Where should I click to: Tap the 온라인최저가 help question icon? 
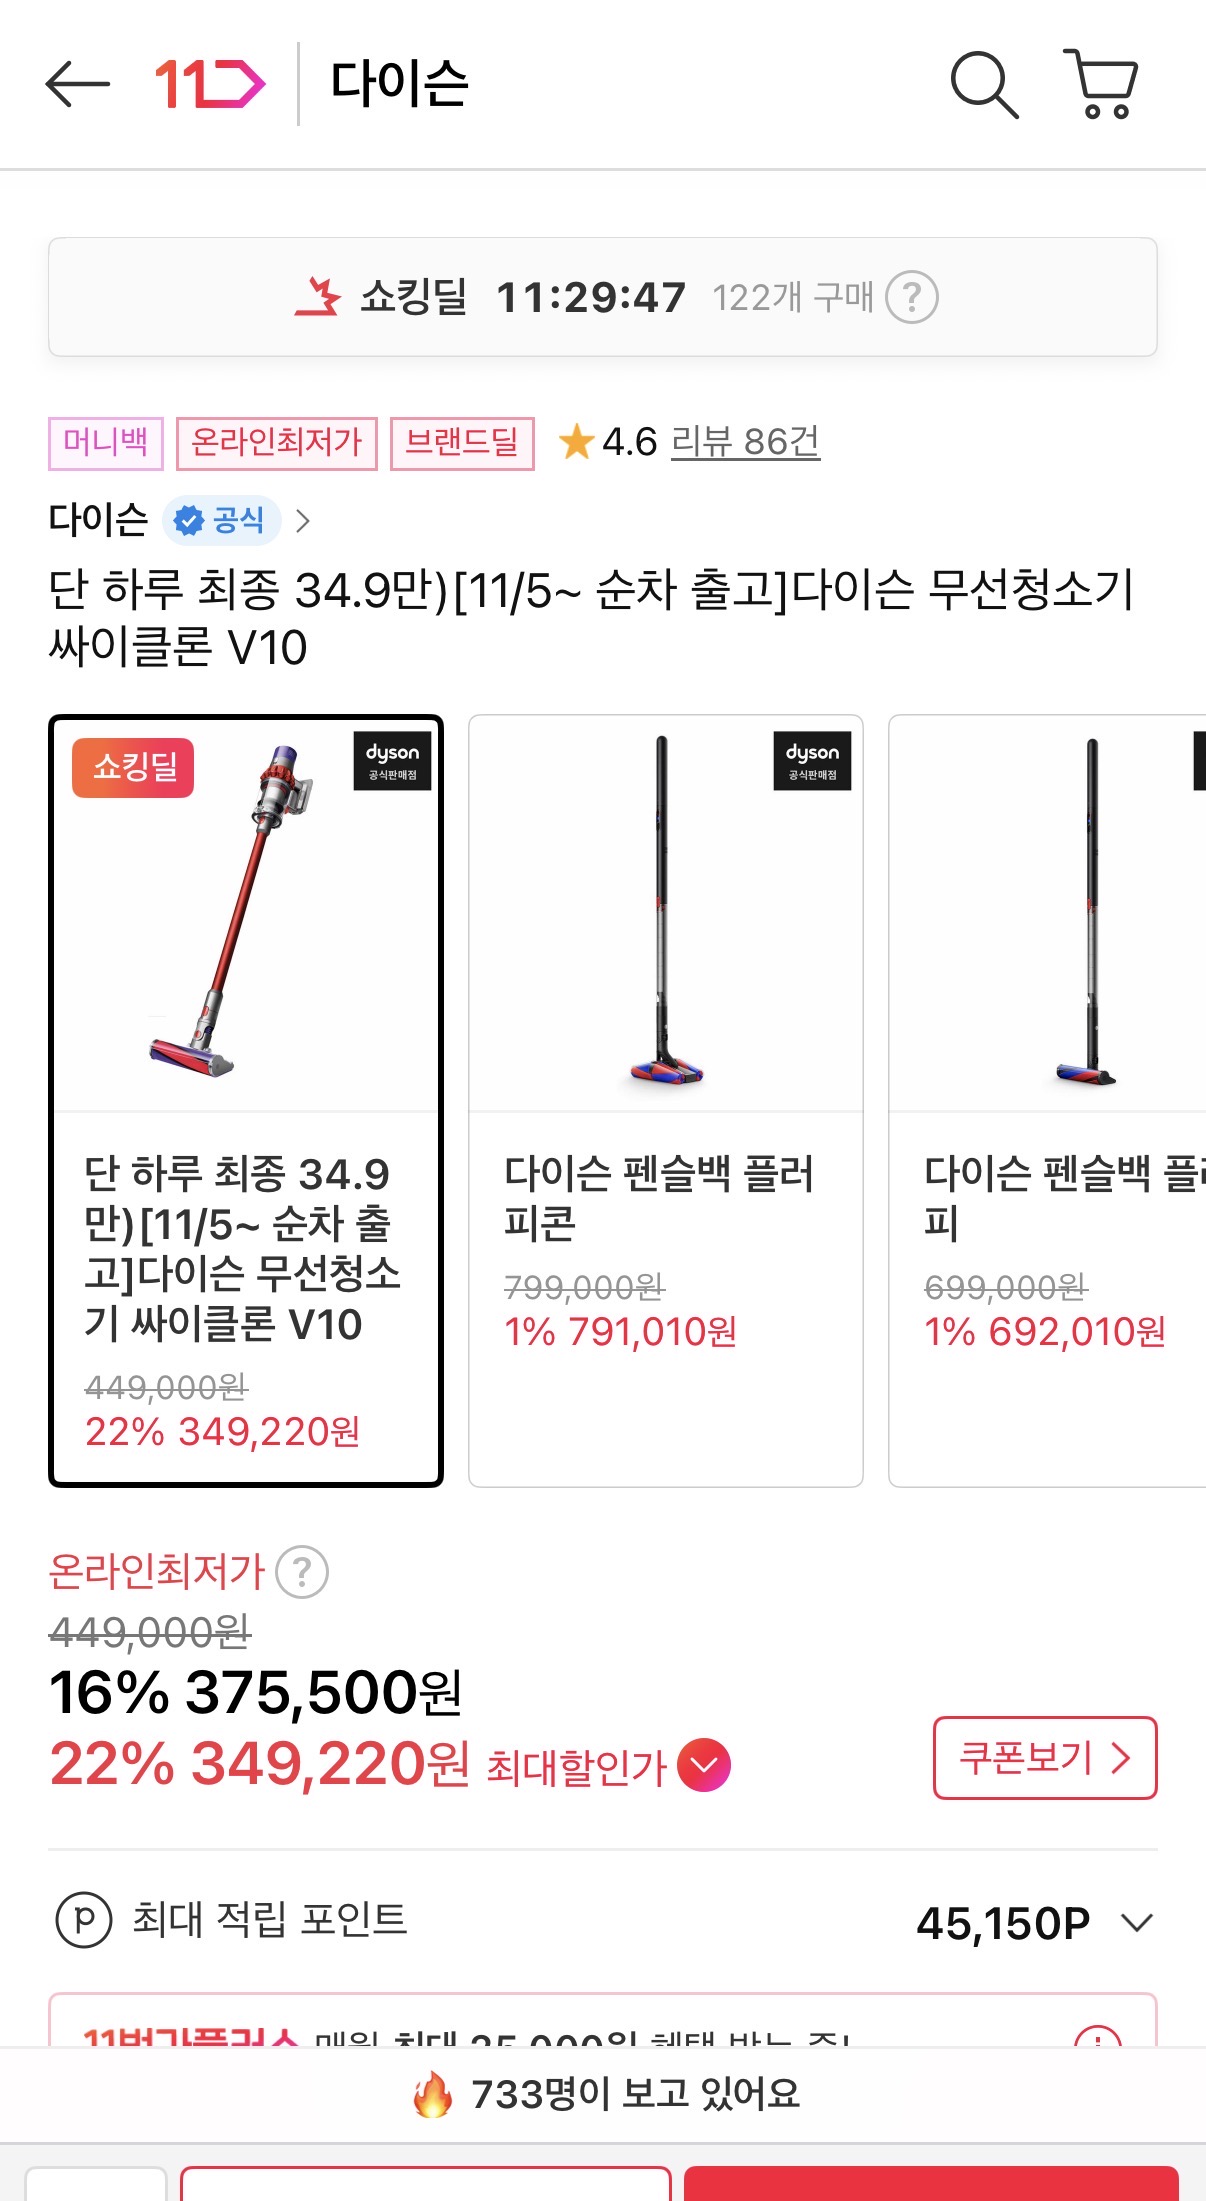pyautogui.click(x=302, y=1572)
